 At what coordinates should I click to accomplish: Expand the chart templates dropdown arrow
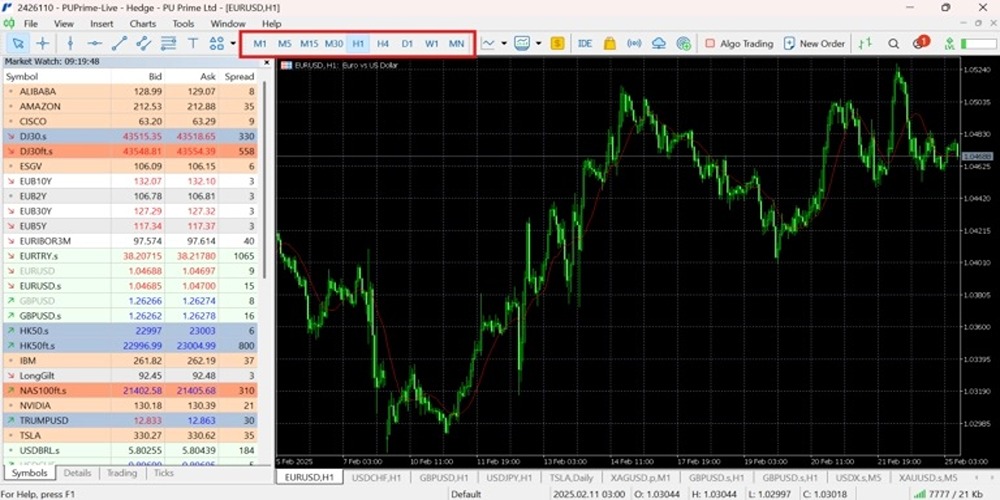[539, 43]
